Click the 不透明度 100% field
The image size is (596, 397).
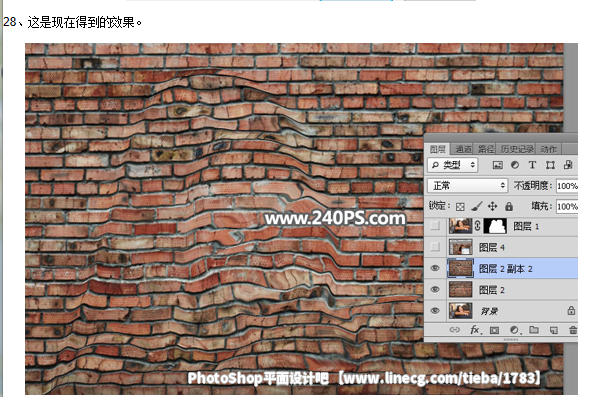point(567,186)
